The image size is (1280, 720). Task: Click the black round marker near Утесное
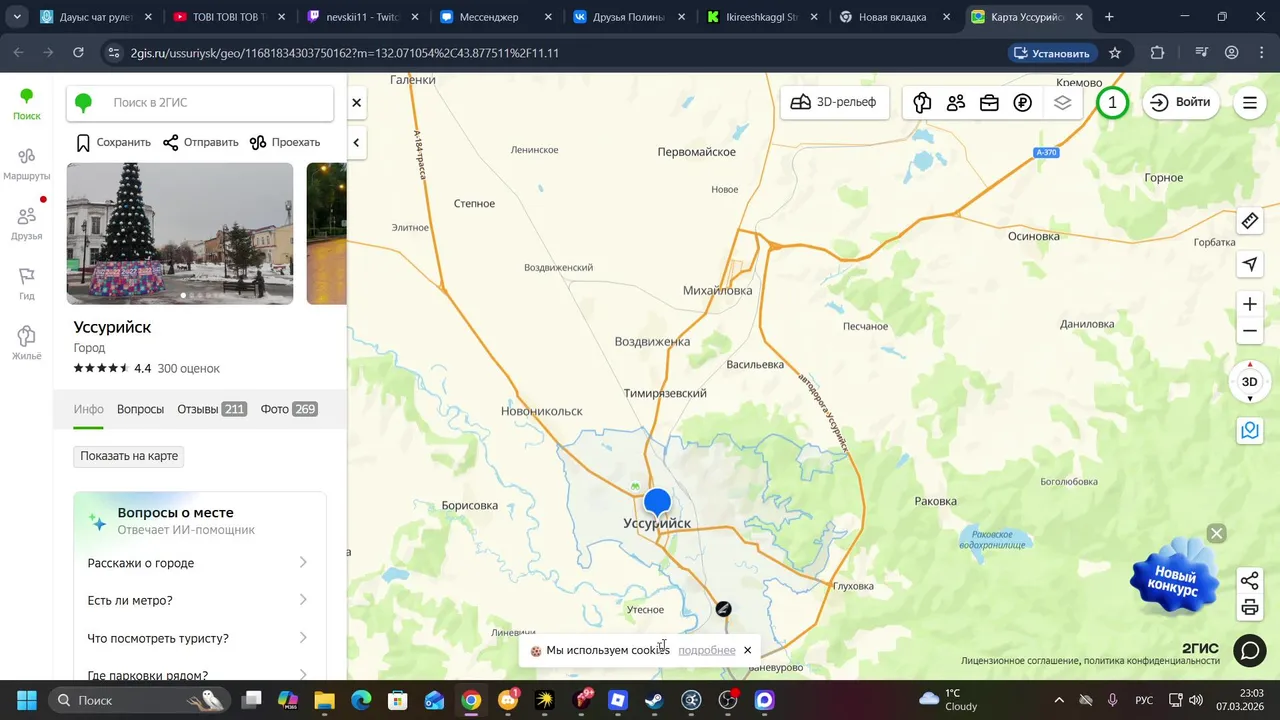(723, 609)
